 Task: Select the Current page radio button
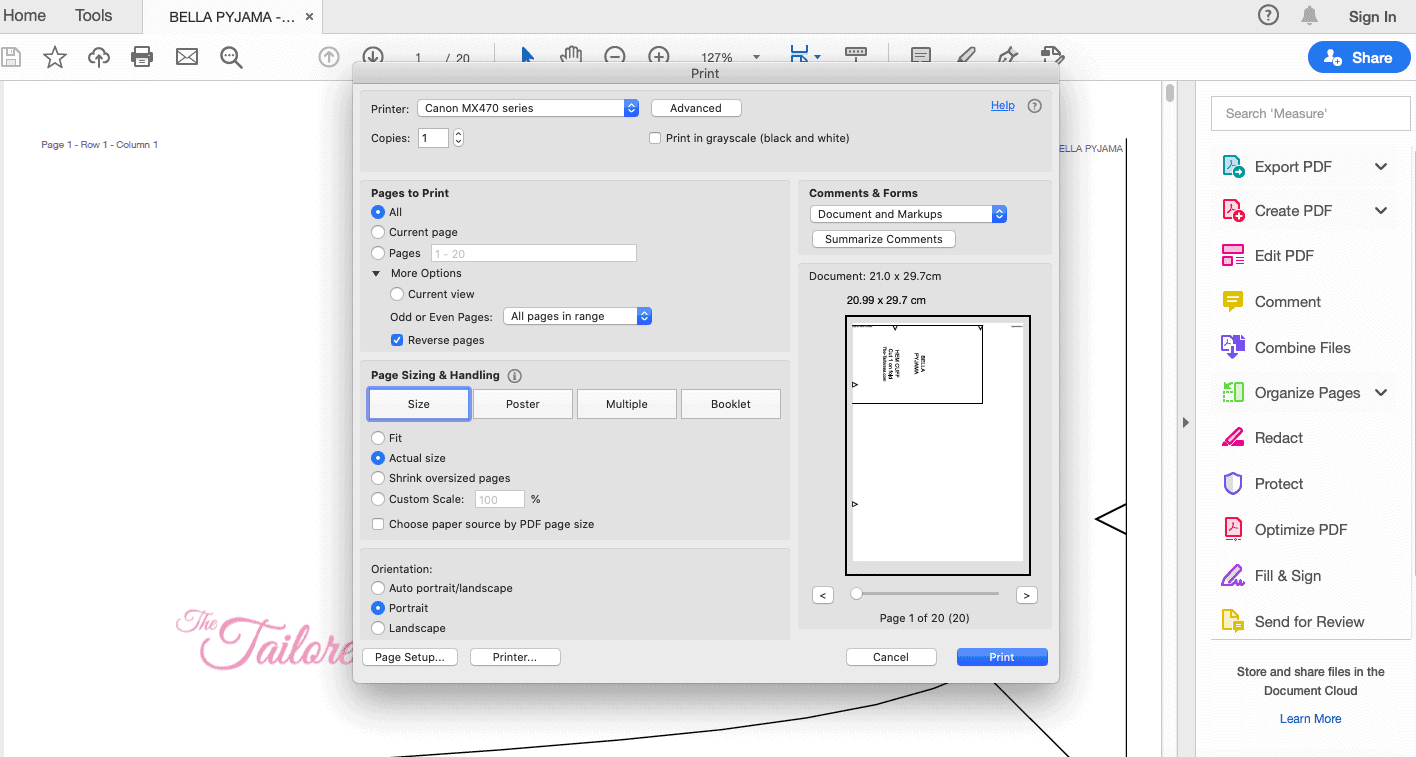click(x=378, y=232)
